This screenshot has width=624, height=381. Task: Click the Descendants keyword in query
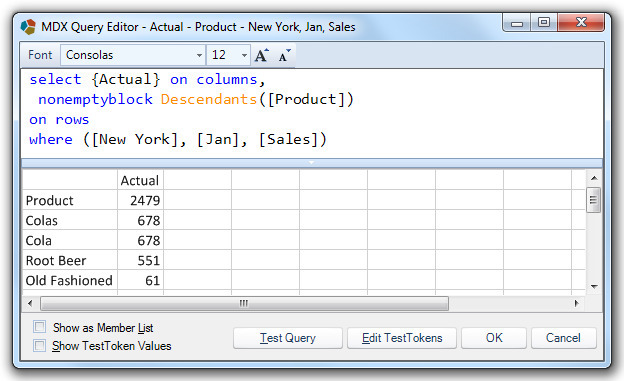tap(209, 99)
